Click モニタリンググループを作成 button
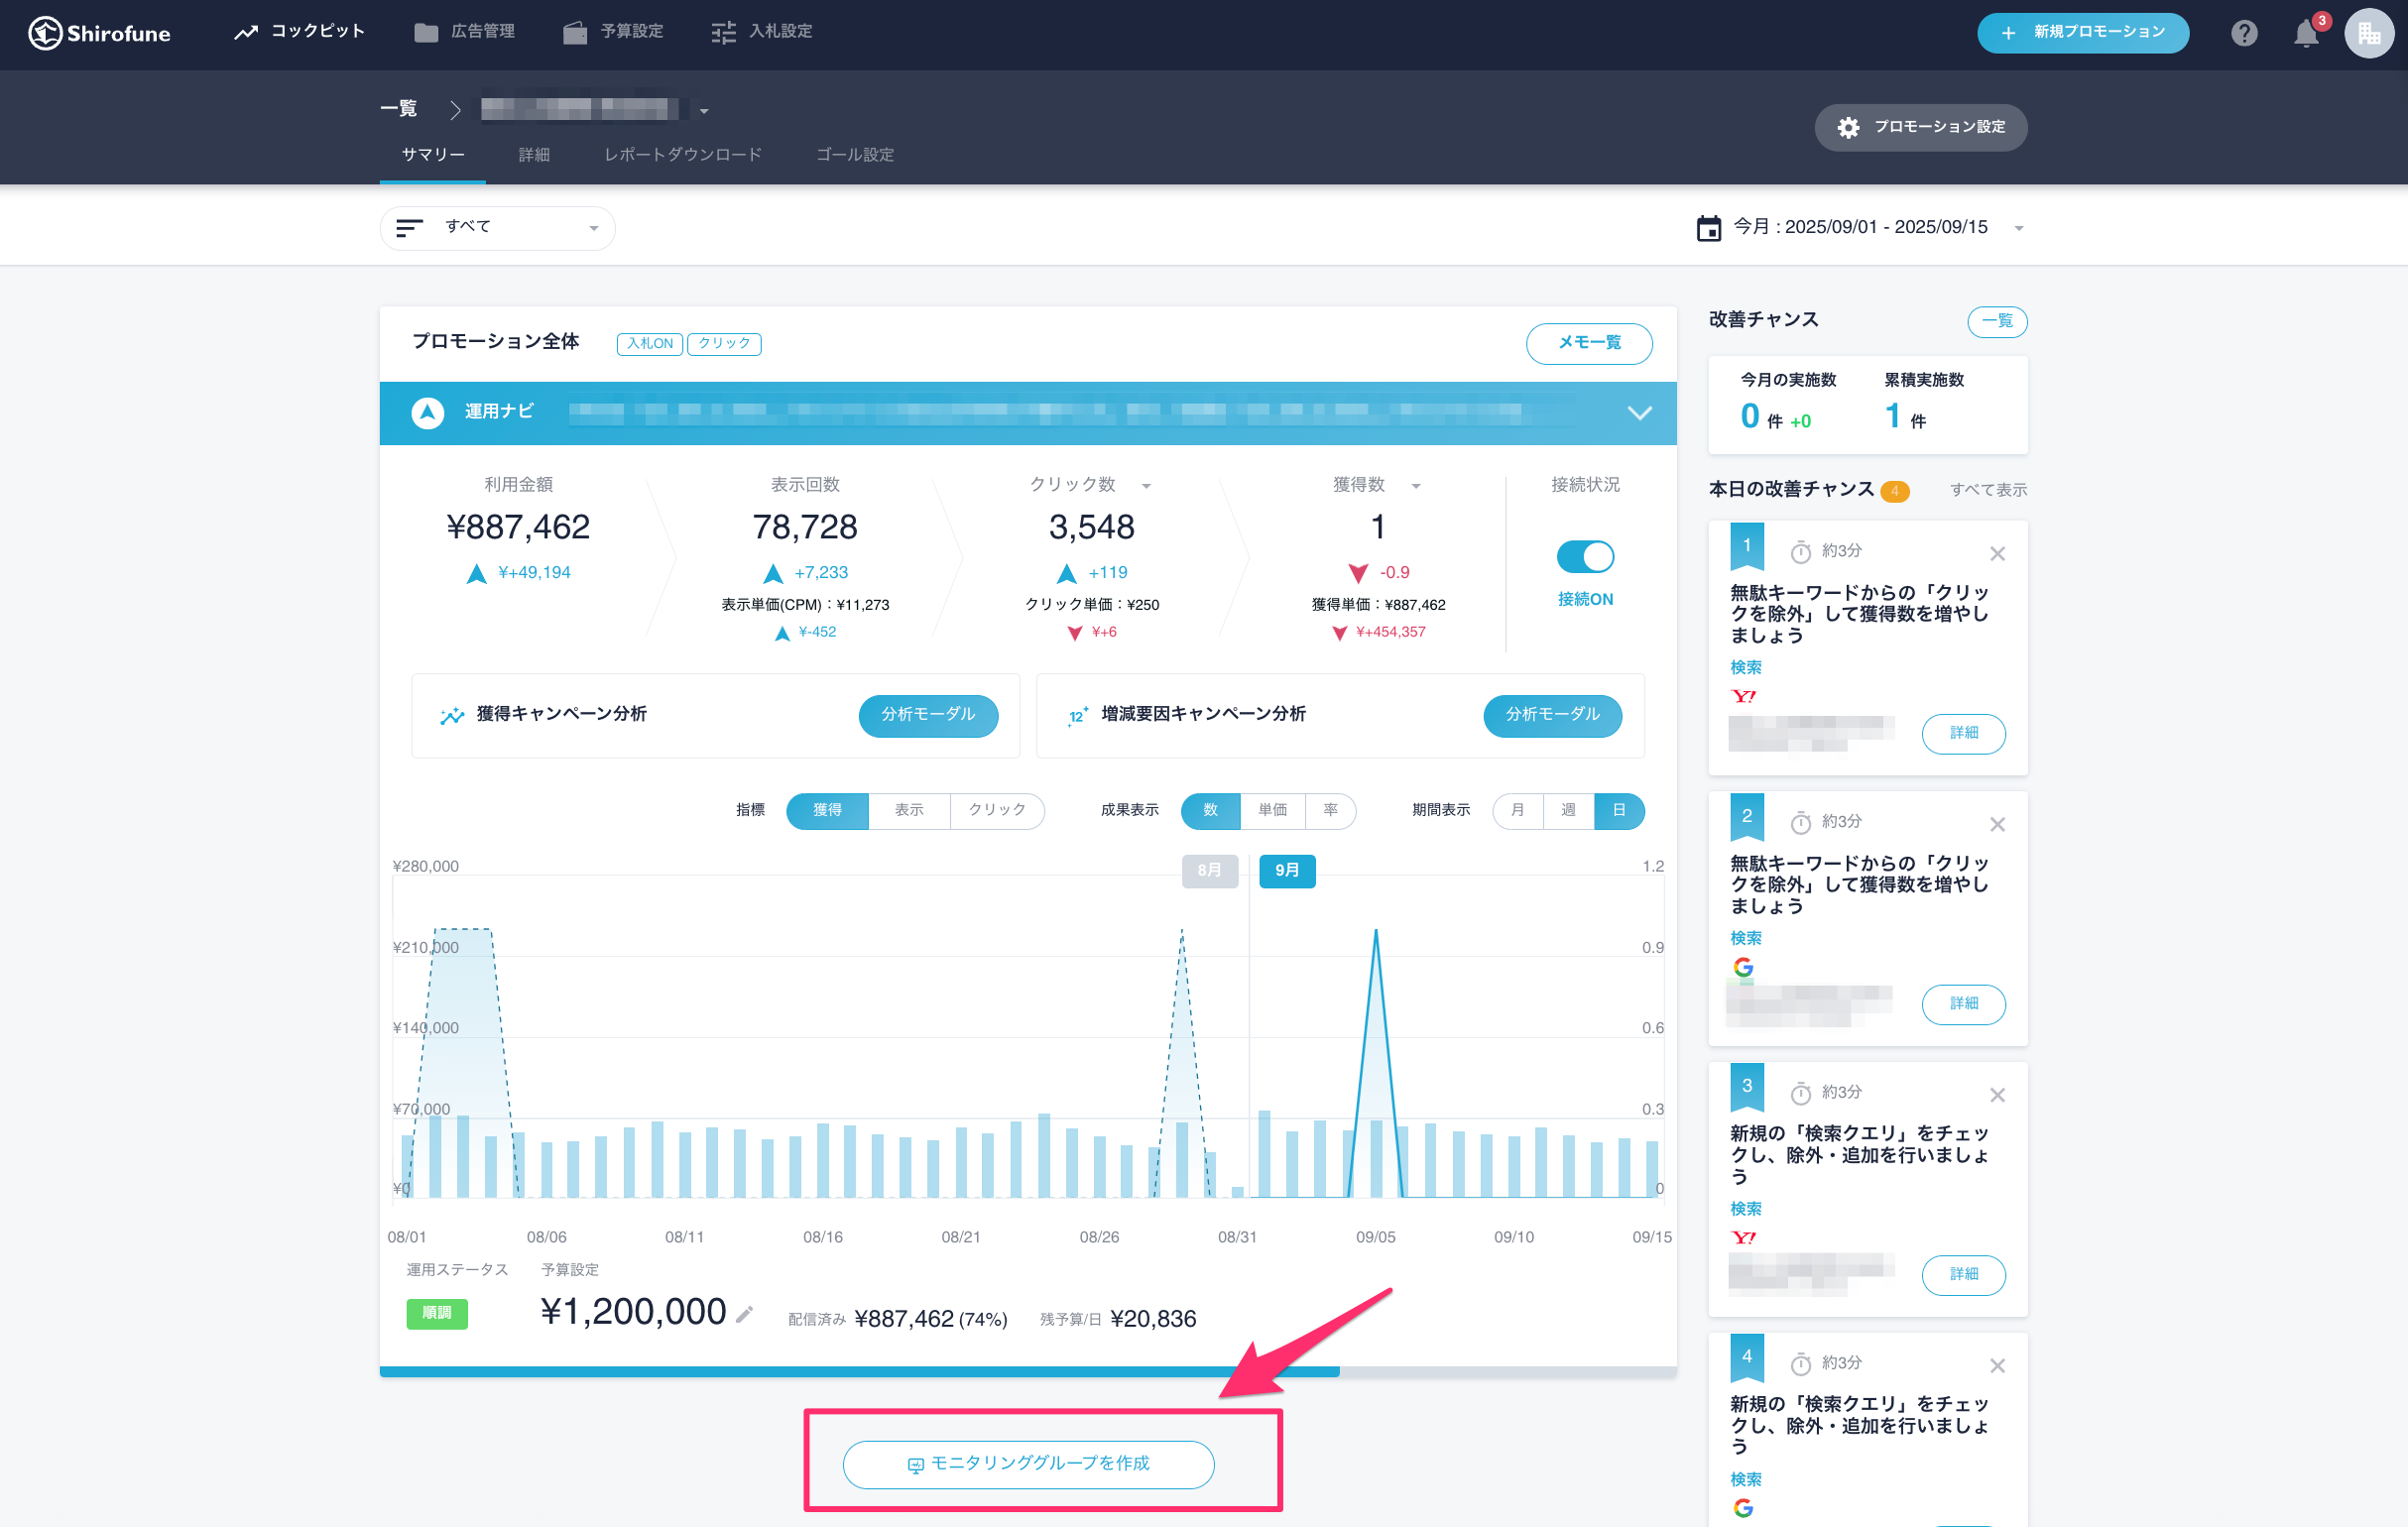Image resolution: width=2408 pixels, height=1527 pixels. pyautogui.click(x=1028, y=1463)
